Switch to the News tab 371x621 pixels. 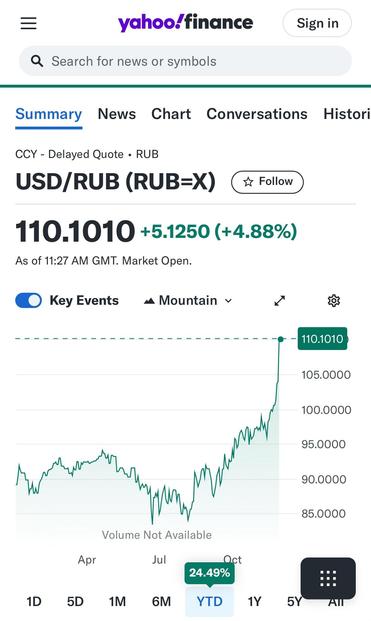point(117,114)
